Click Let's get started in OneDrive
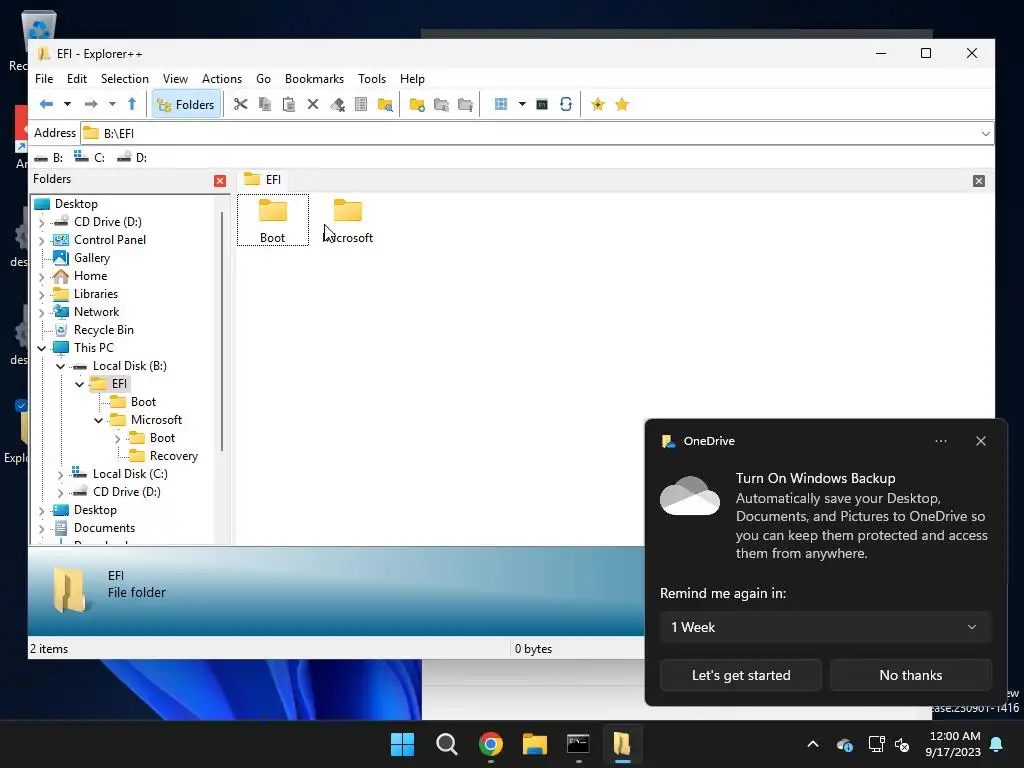 pos(741,675)
